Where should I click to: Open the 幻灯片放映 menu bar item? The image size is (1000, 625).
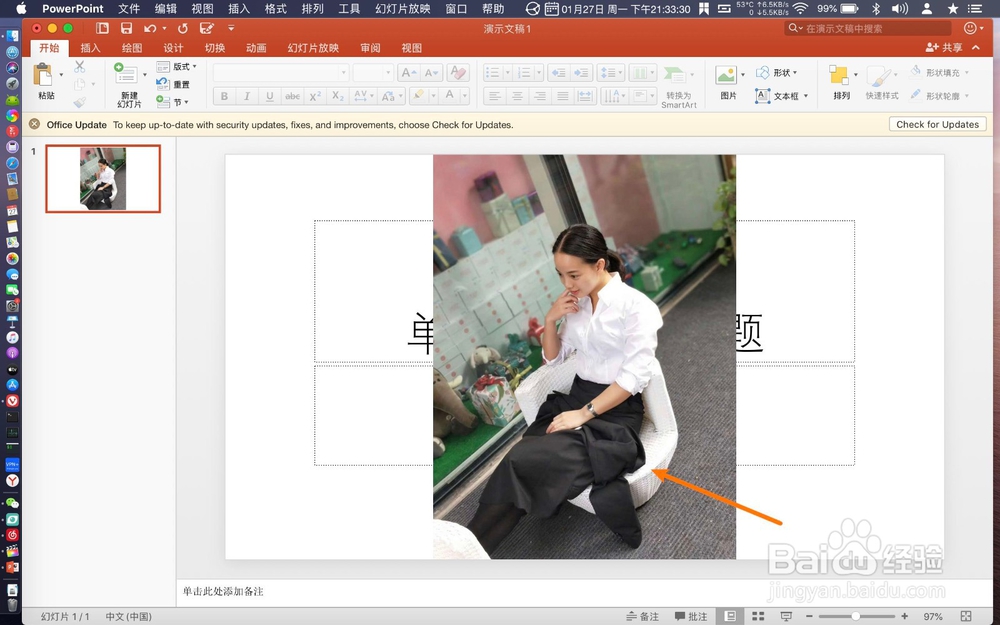402,9
